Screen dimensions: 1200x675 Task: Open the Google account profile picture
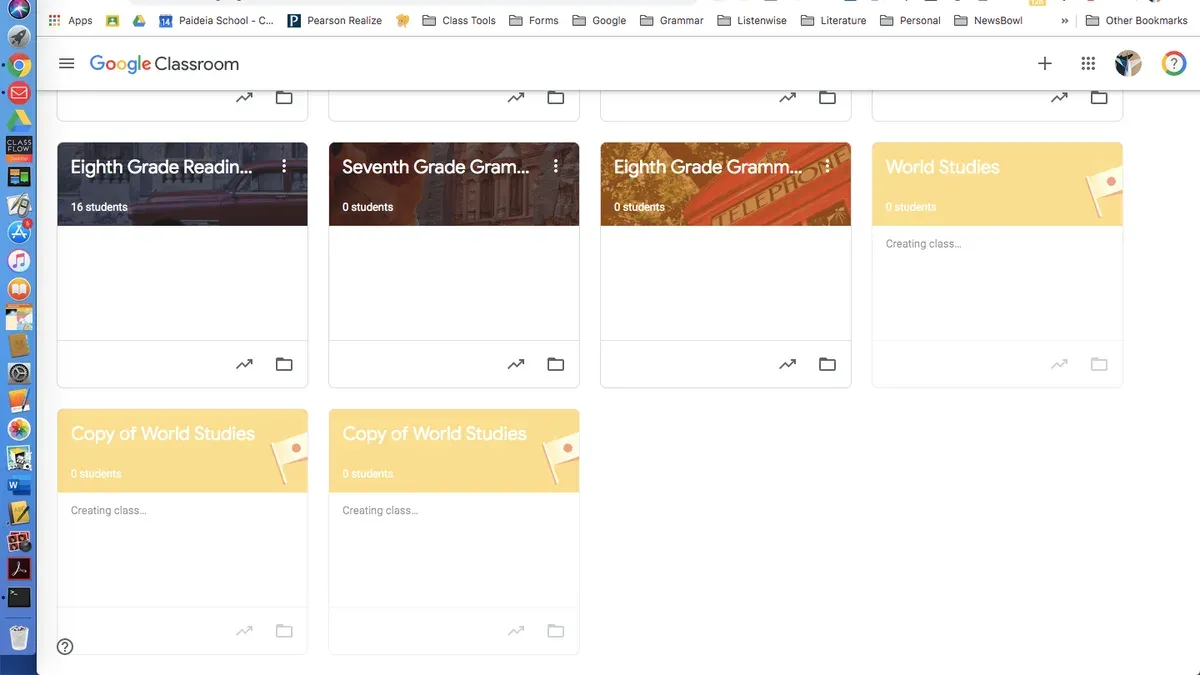click(x=1128, y=64)
